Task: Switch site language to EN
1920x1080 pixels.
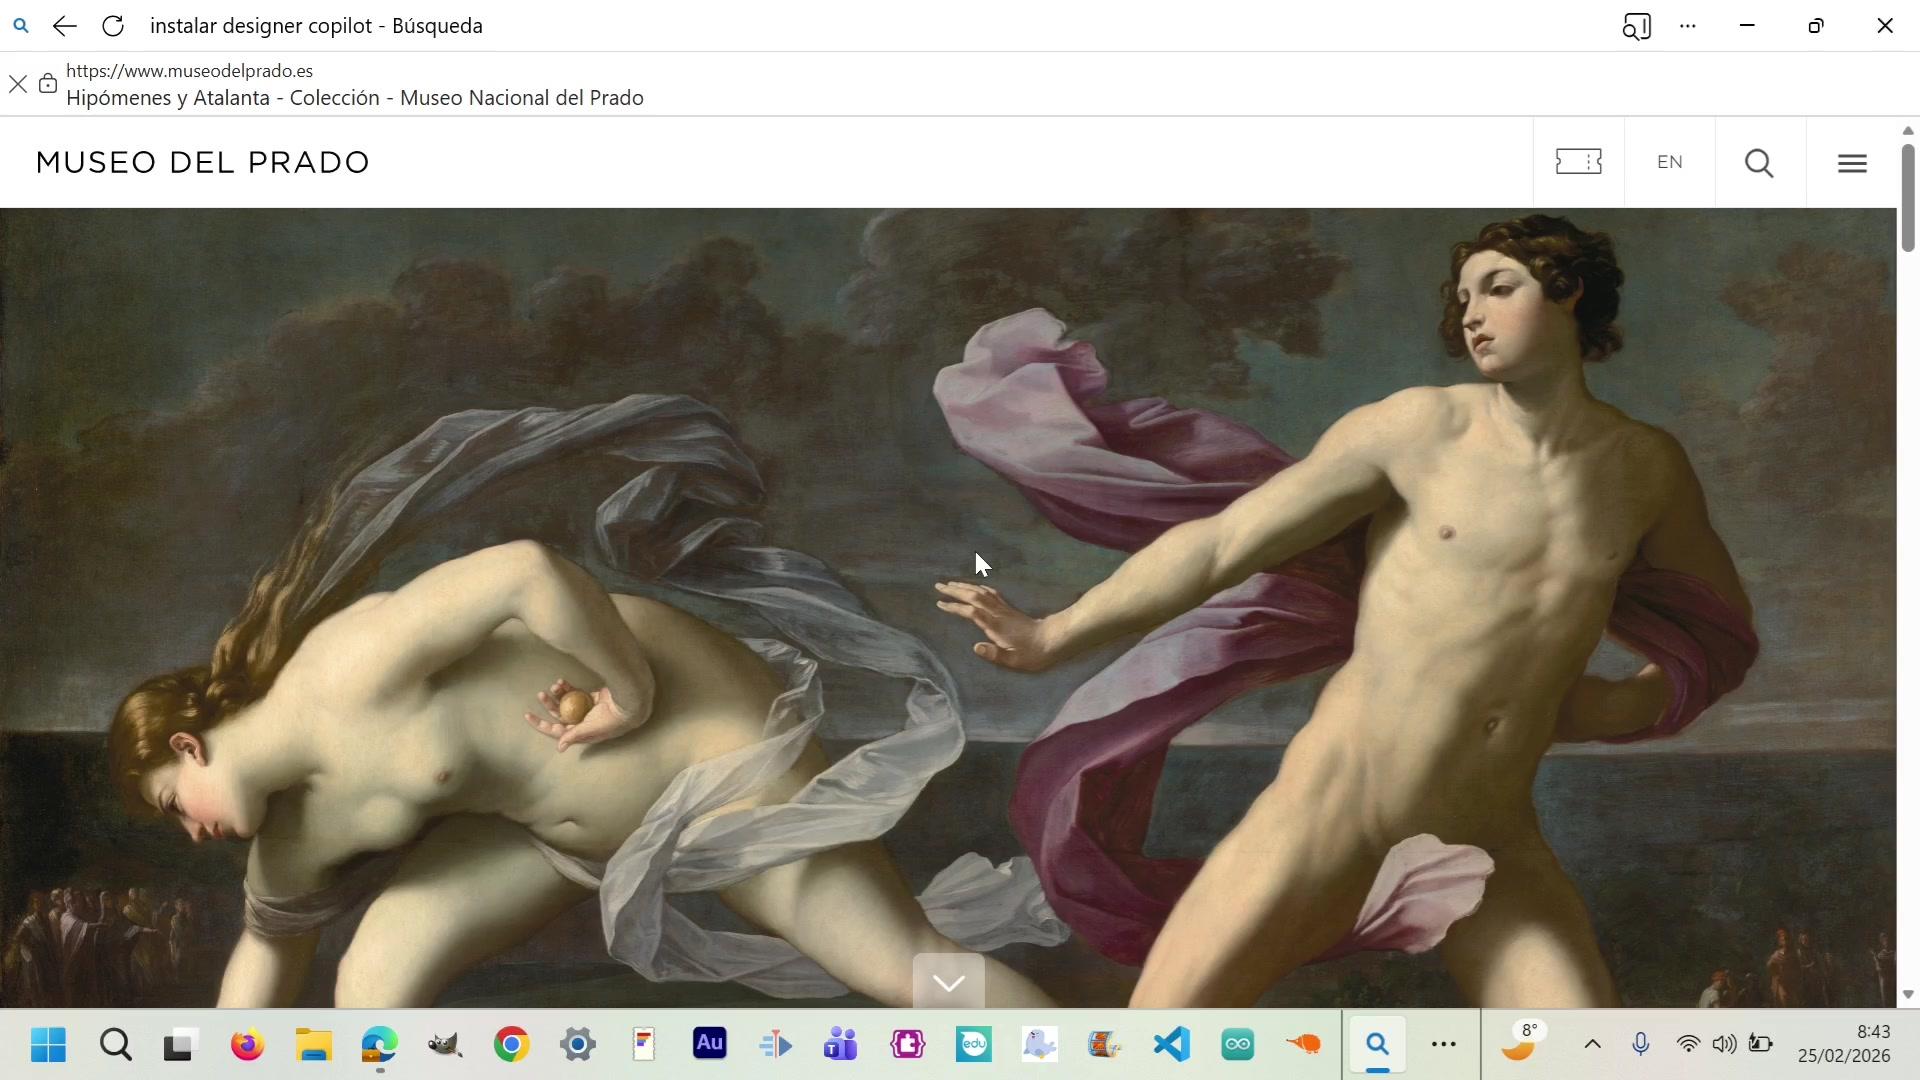Action: click(1669, 162)
